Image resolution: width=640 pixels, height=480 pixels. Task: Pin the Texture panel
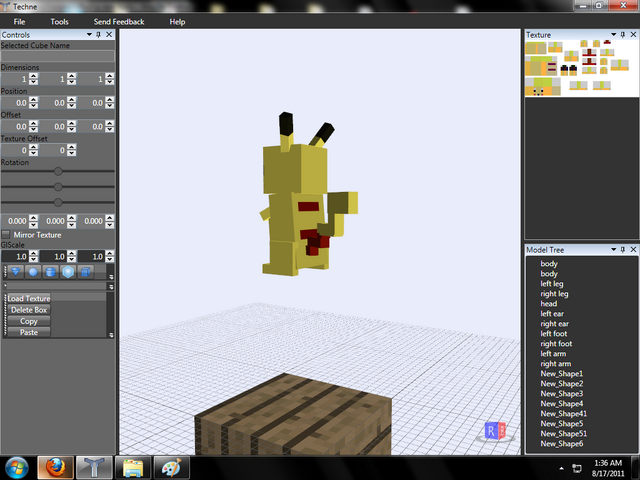click(623, 35)
